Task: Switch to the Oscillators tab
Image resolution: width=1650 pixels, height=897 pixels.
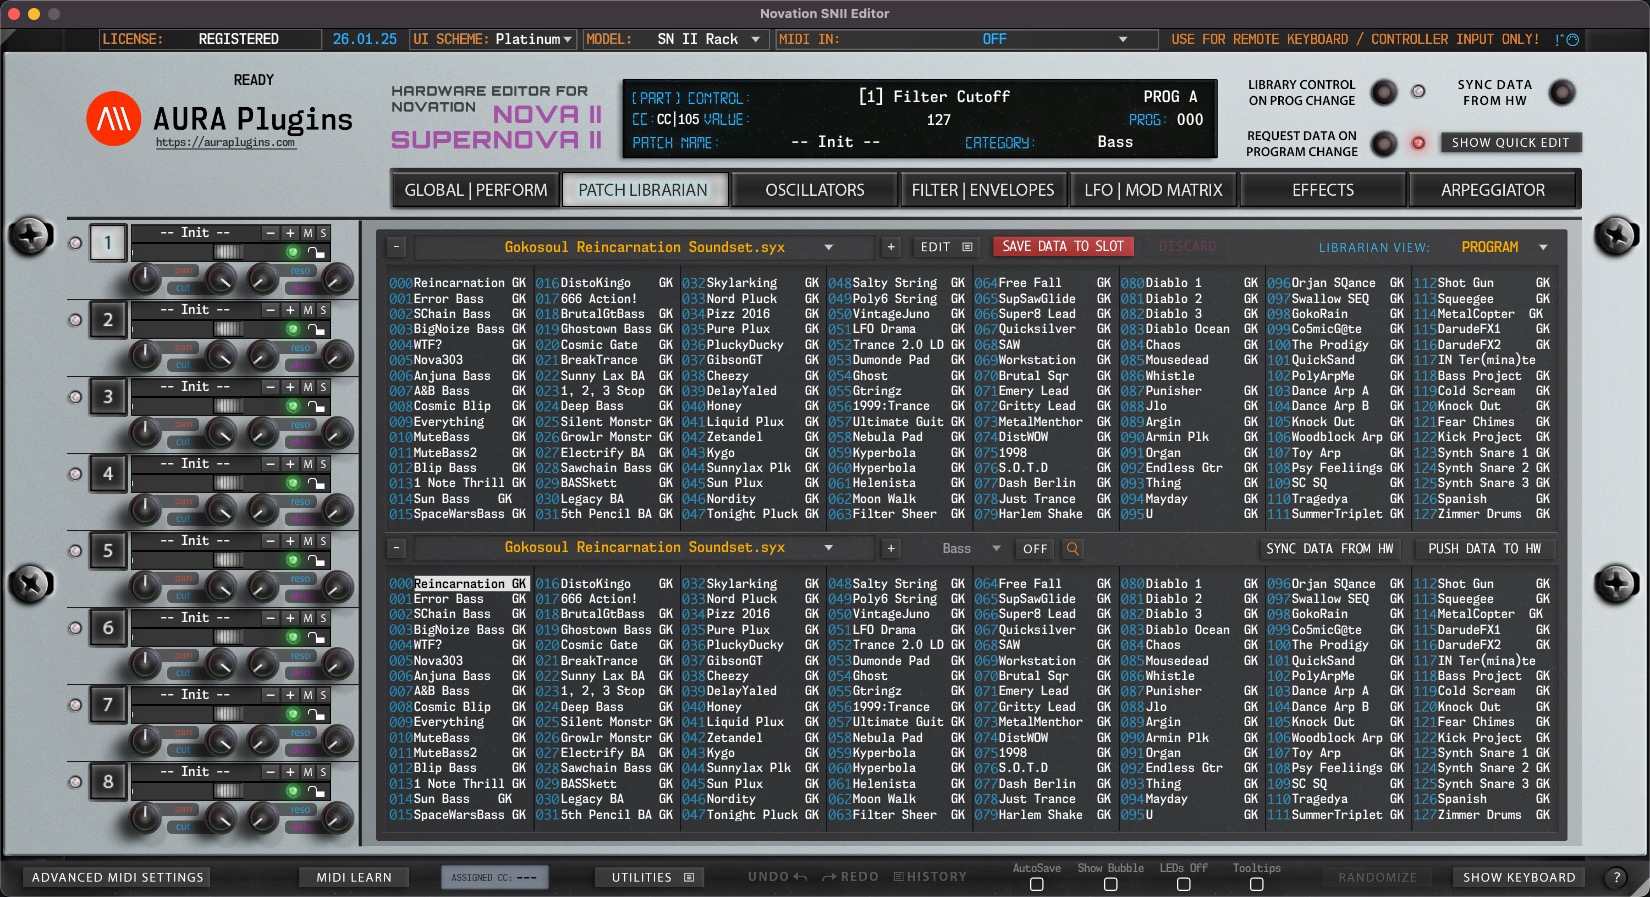Action: tap(814, 190)
